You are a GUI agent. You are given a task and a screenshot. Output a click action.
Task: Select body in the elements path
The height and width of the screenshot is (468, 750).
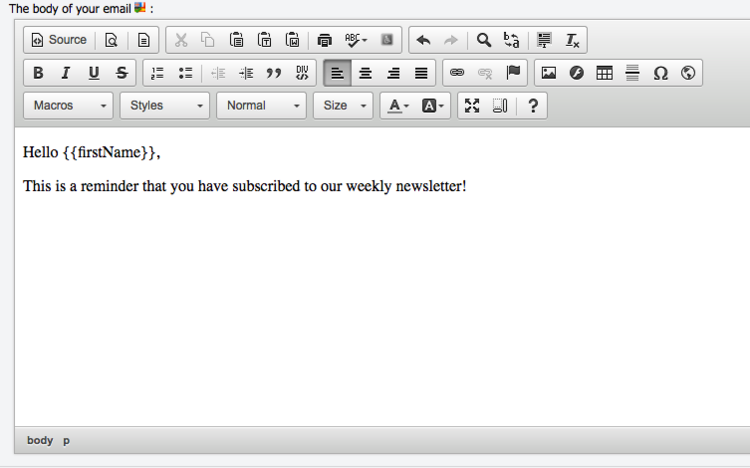click(40, 440)
